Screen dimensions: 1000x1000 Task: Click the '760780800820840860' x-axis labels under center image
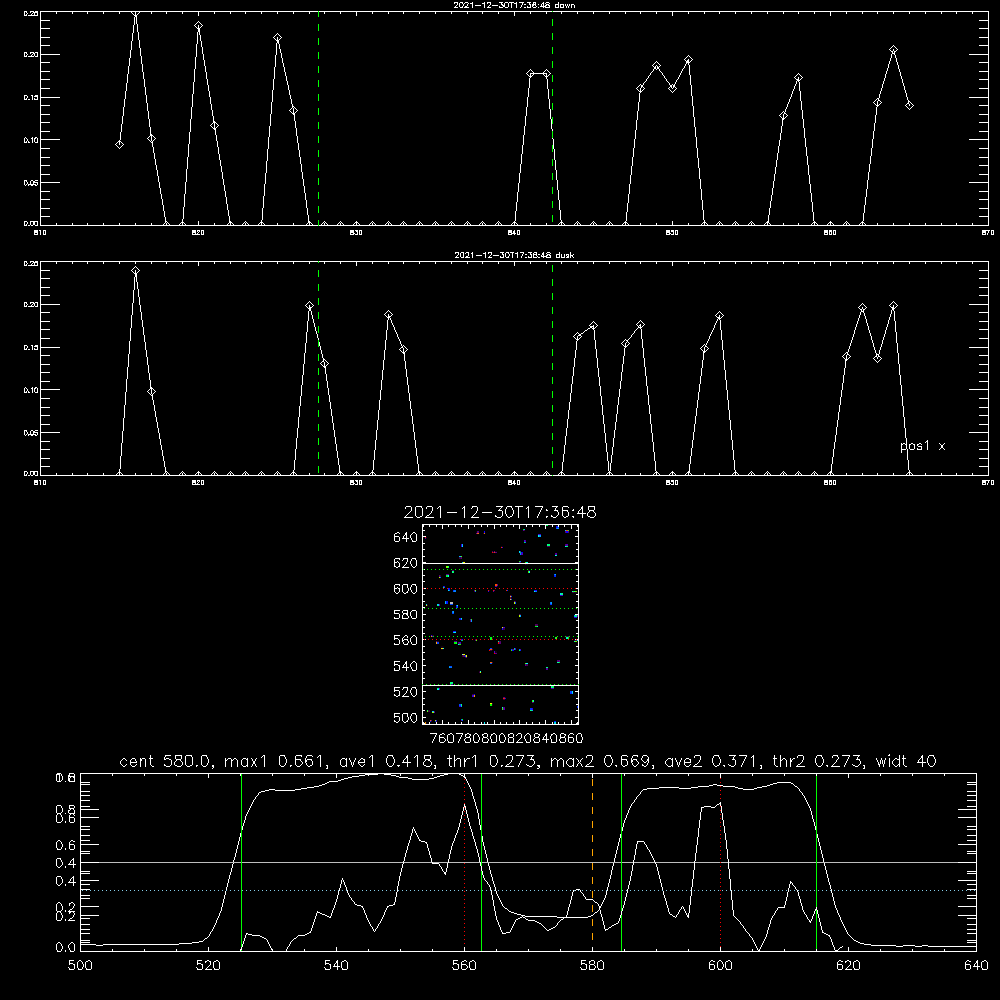pos(506,738)
